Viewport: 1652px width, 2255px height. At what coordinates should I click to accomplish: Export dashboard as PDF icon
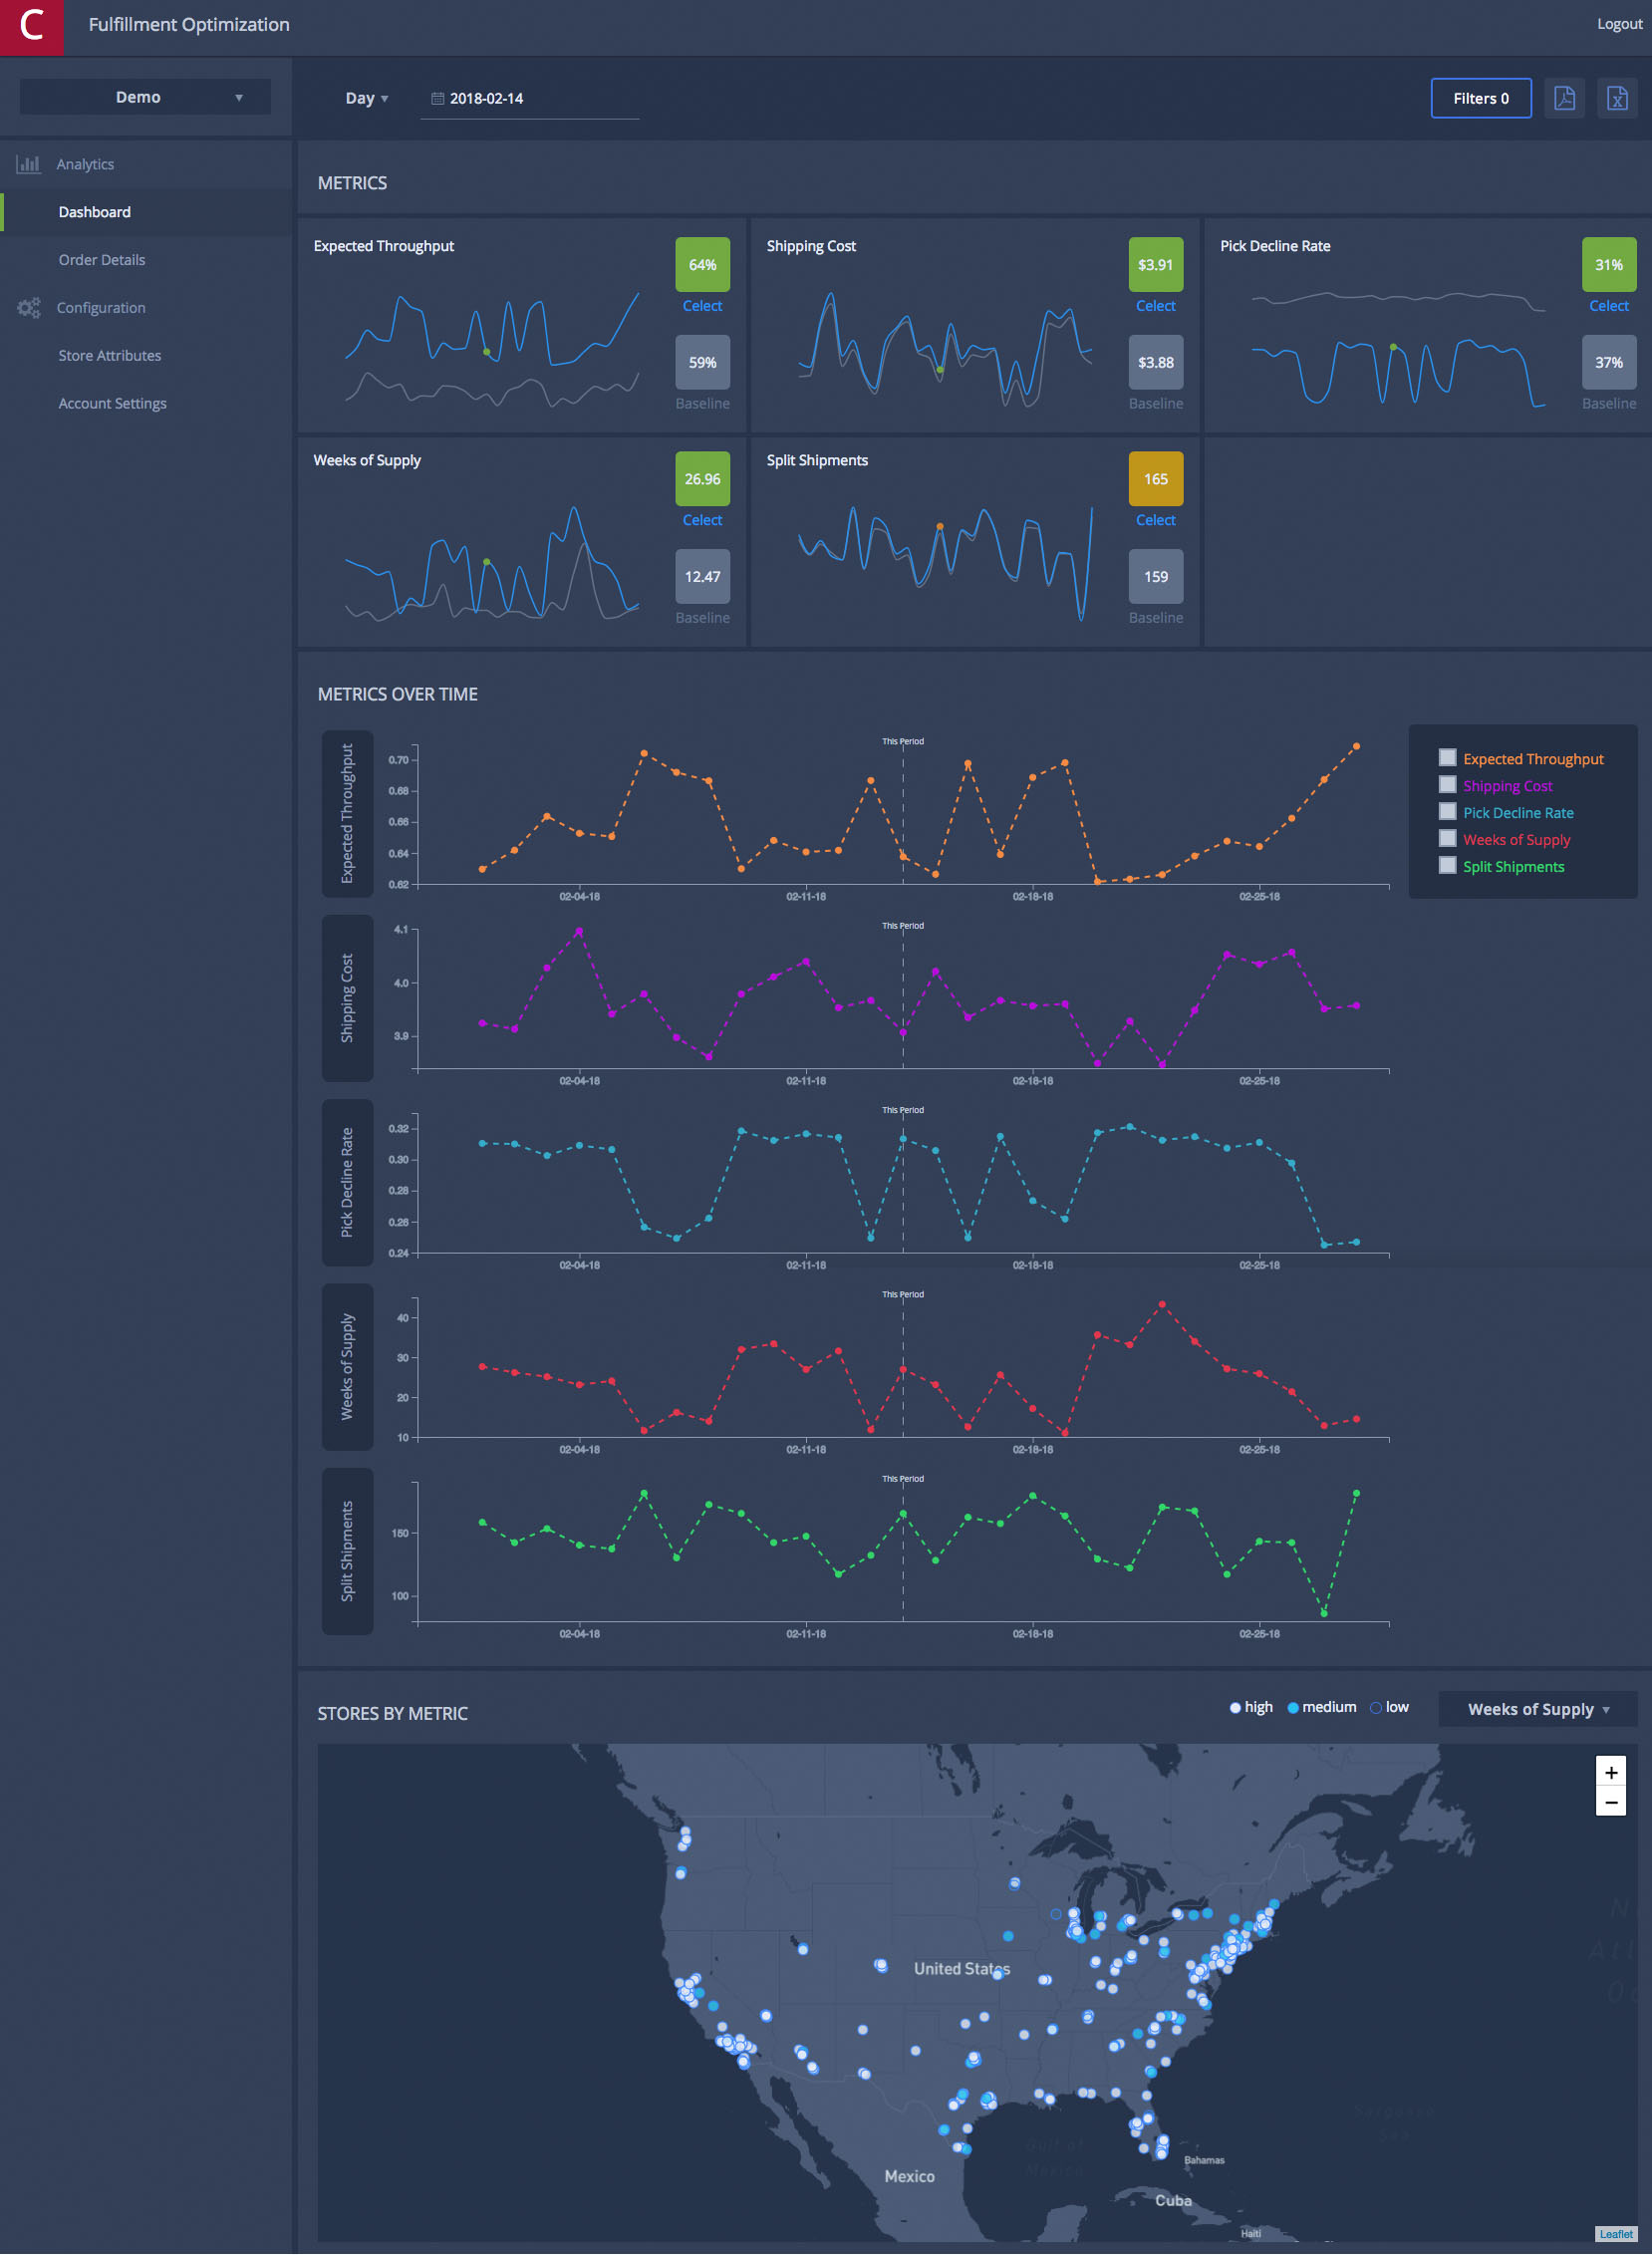point(1564,98)
